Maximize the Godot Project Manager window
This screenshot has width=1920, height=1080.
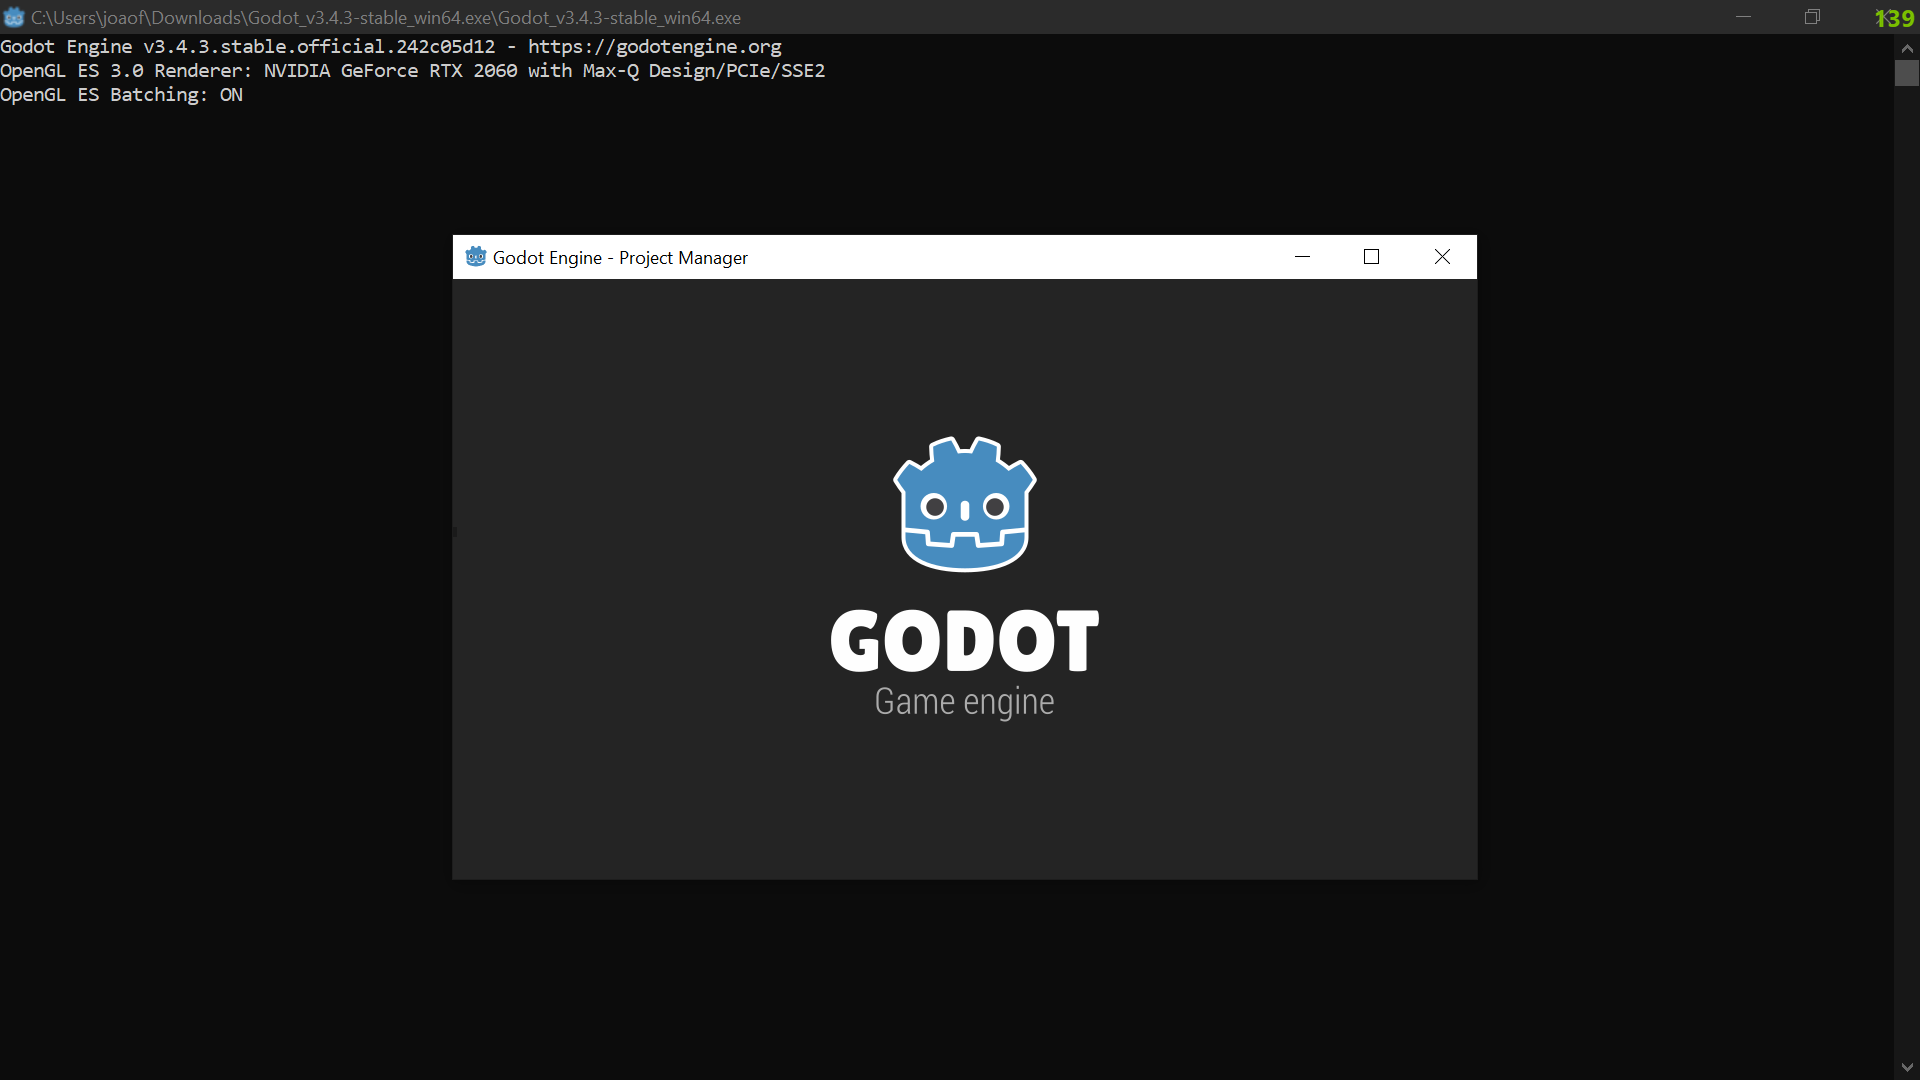(1371, 257)
